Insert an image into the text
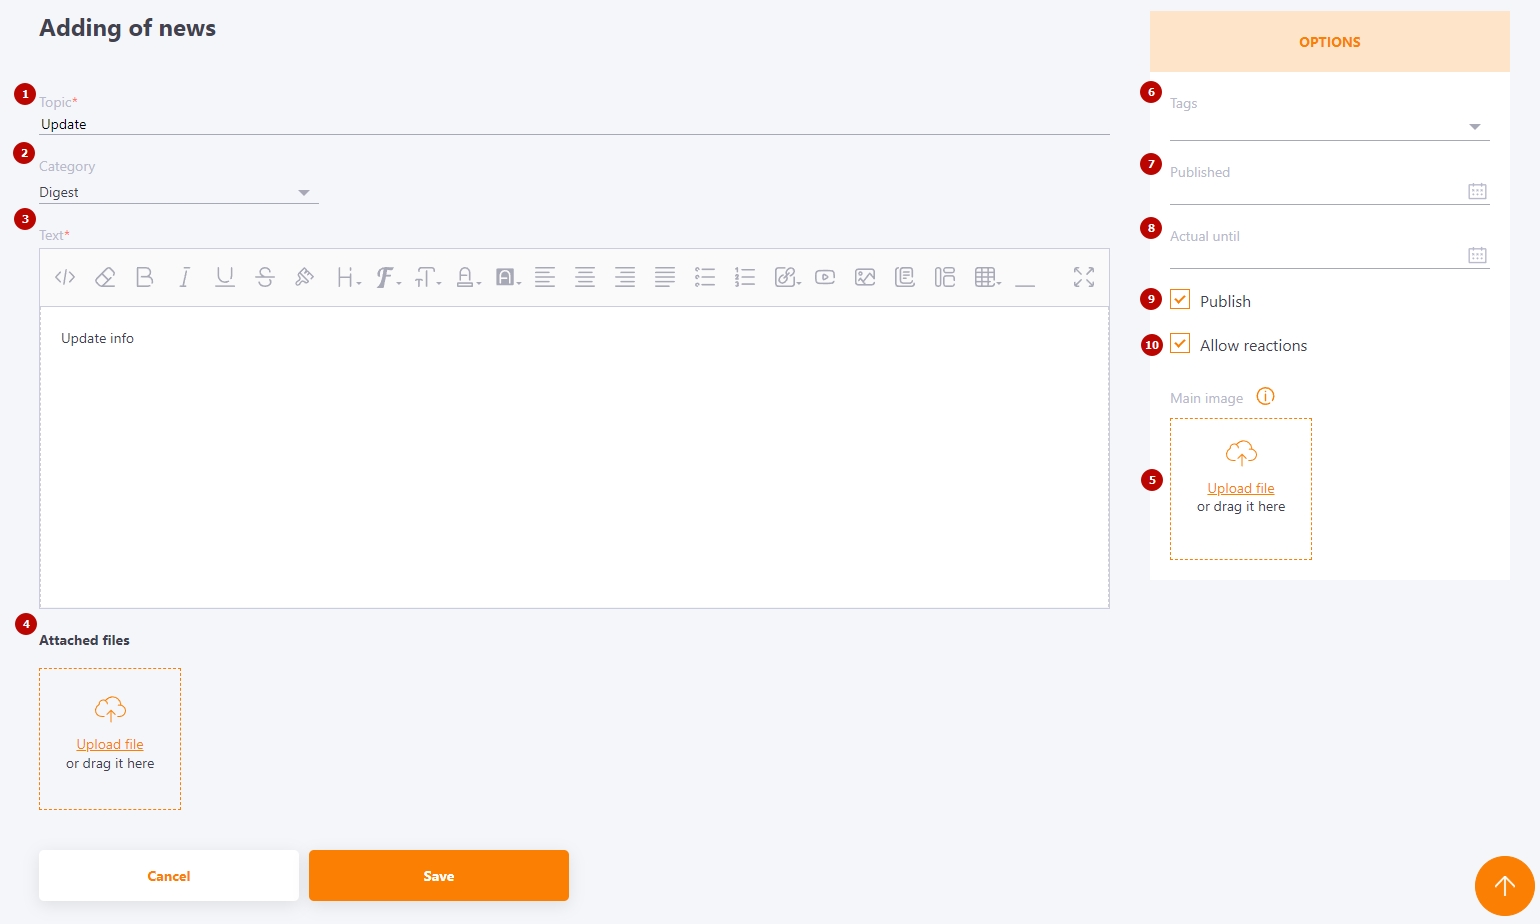1540x924 pixels. (865, 277)
